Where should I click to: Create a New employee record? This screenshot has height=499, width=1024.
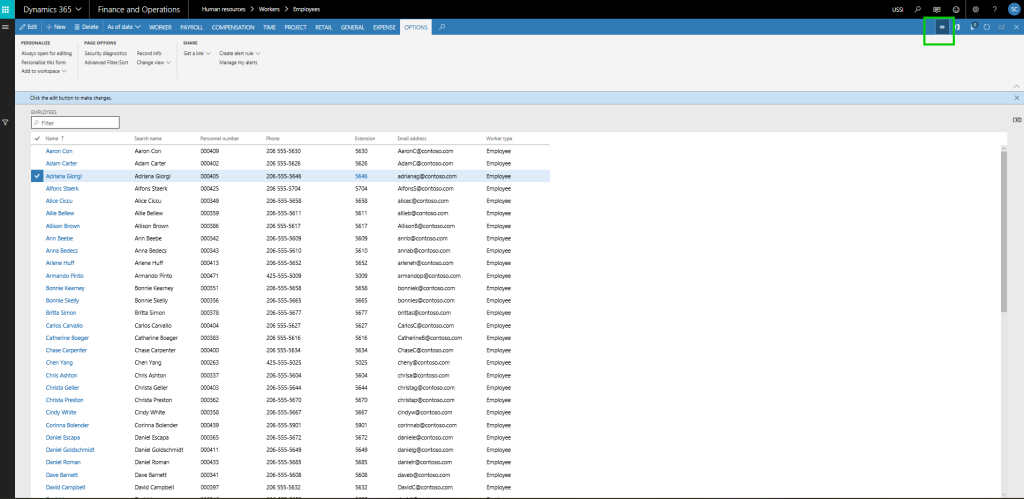[56, 27]
